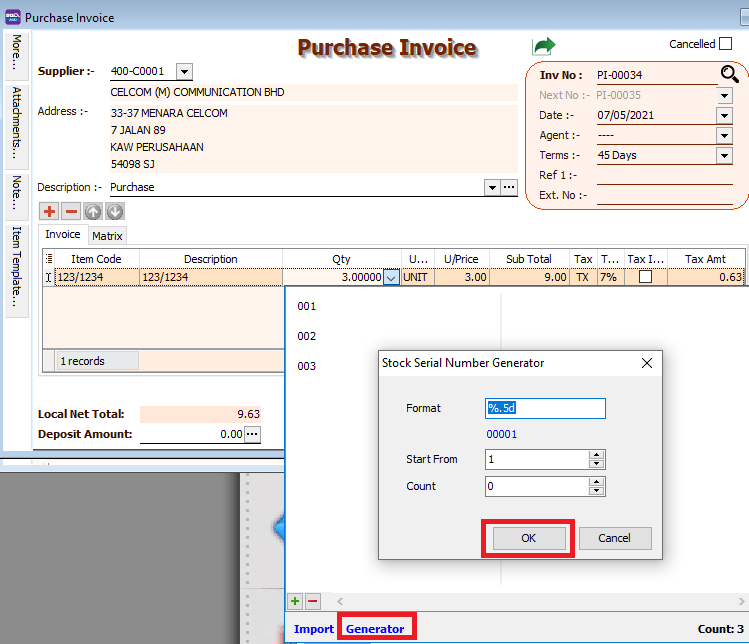Tick the Tax Inclusive checkbox in row
Screen dimensions: 749x644
click(645, 277)
